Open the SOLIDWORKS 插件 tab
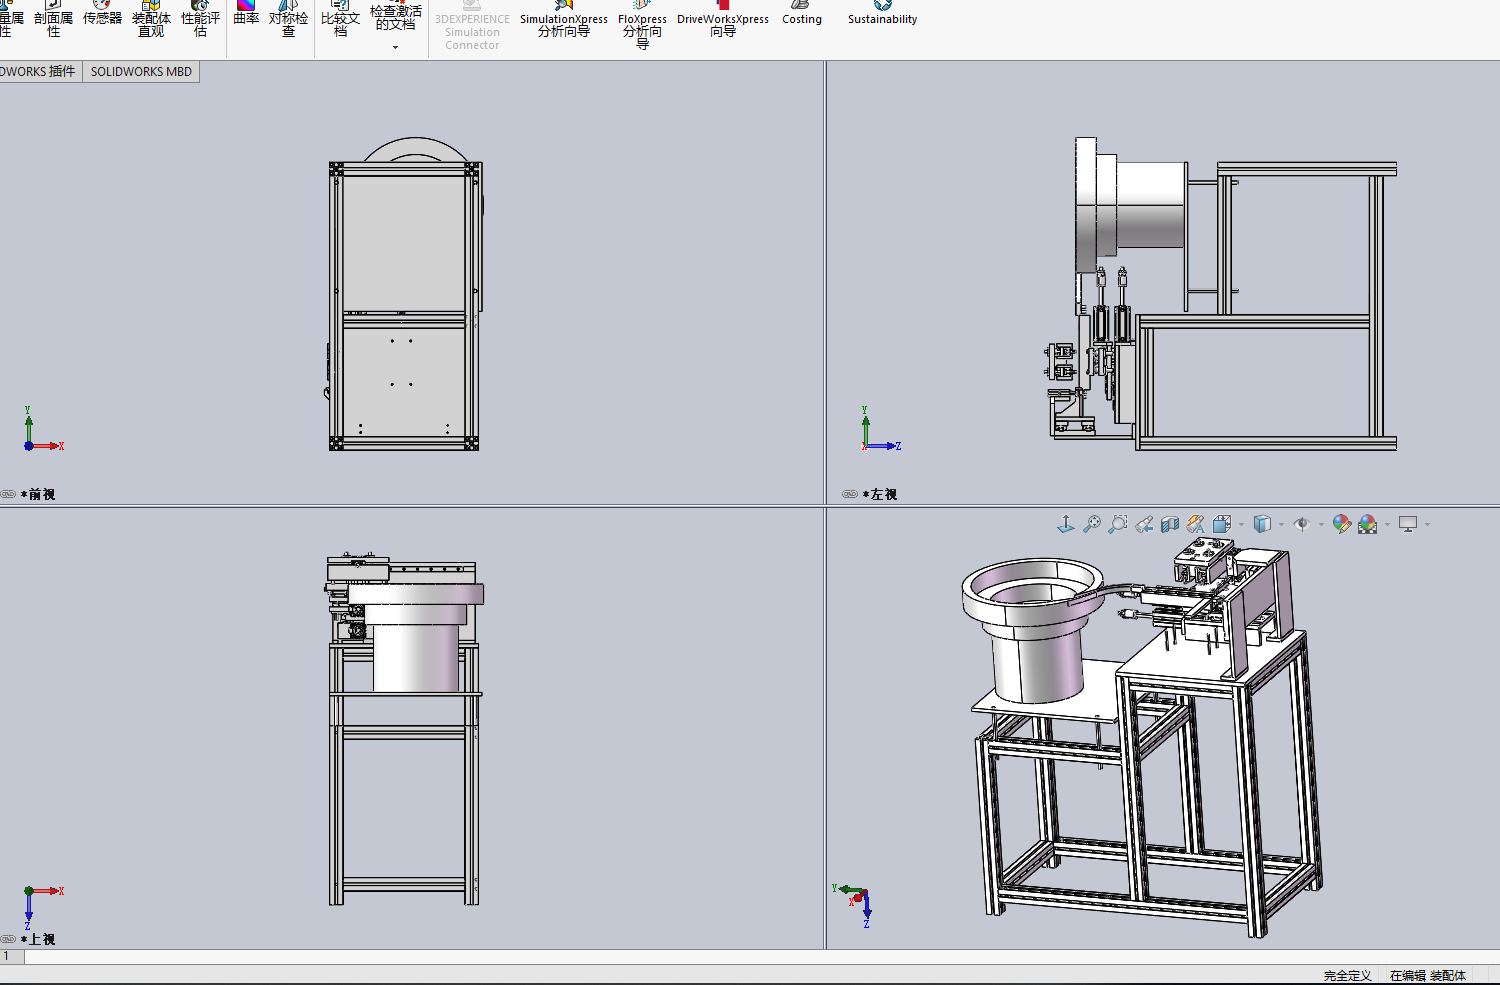This screenshot has width=1500, height=985. [x=38, y=72]
